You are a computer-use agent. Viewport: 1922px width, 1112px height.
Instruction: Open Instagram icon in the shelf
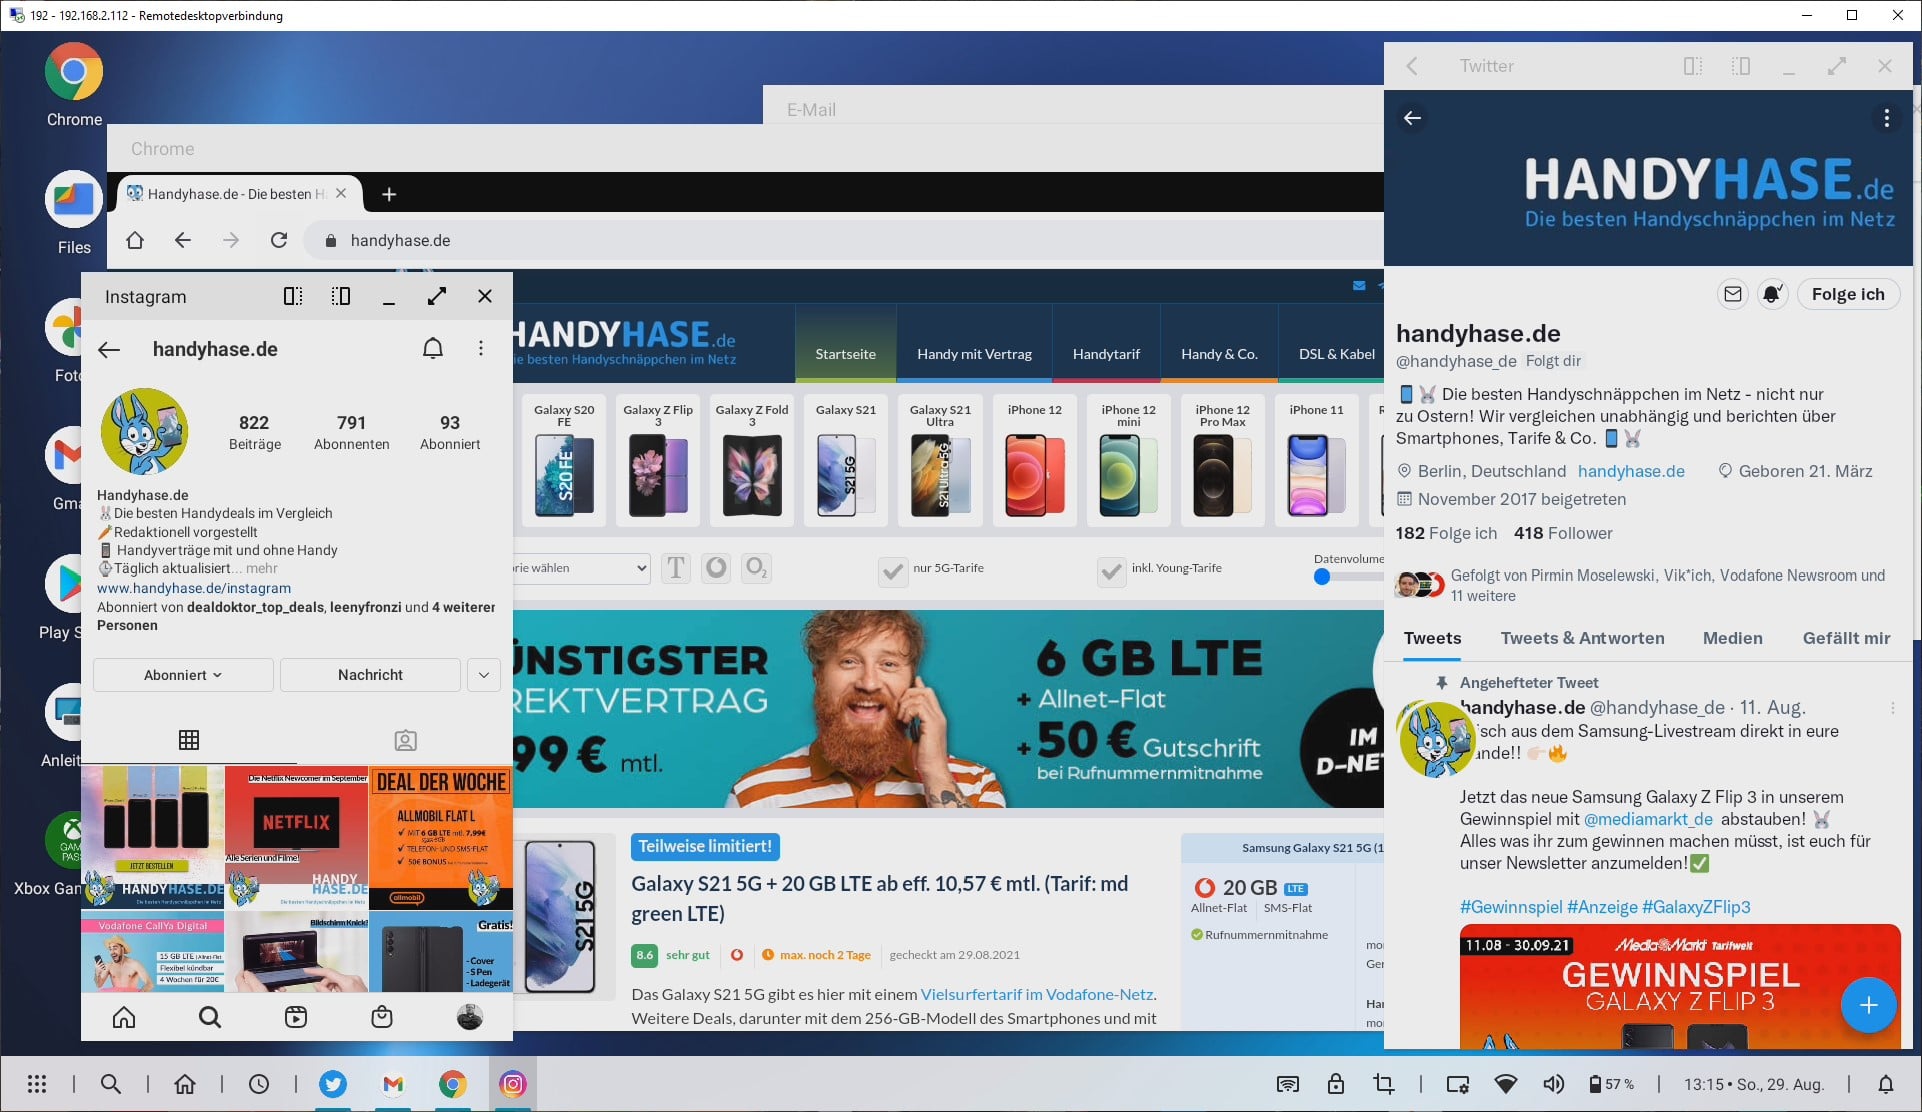coord(512,1084)
